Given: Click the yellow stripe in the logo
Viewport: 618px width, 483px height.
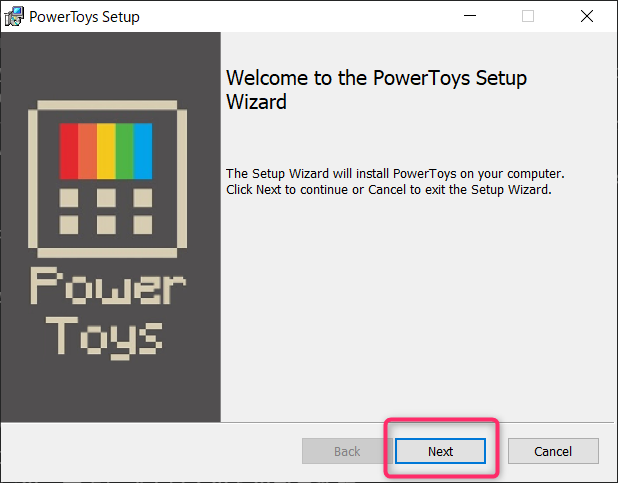Looking at the screenshot, I should pyautogui.click(x=106, y=151).
